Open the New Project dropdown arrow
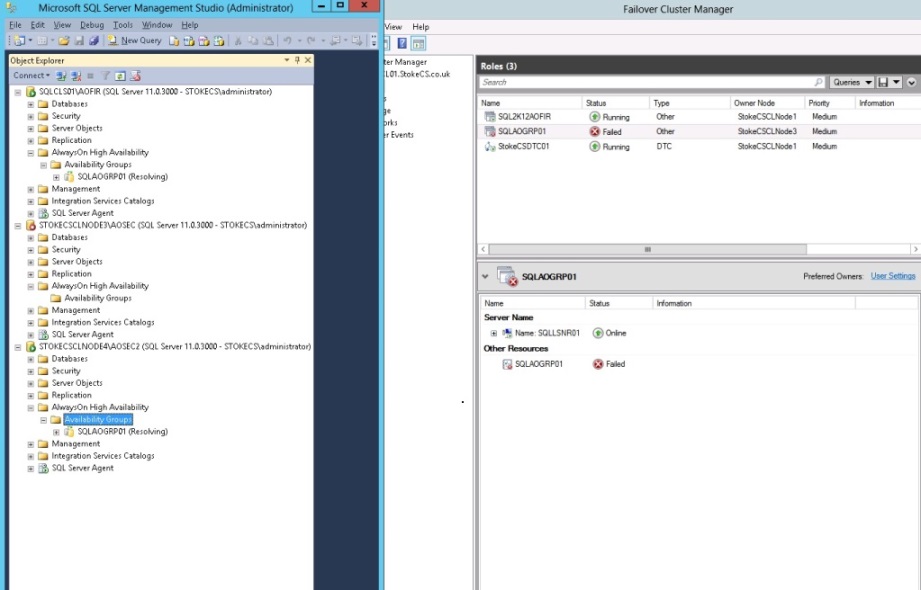The width and height of the screenshot is (921, 590). click(x=30, y=41)
